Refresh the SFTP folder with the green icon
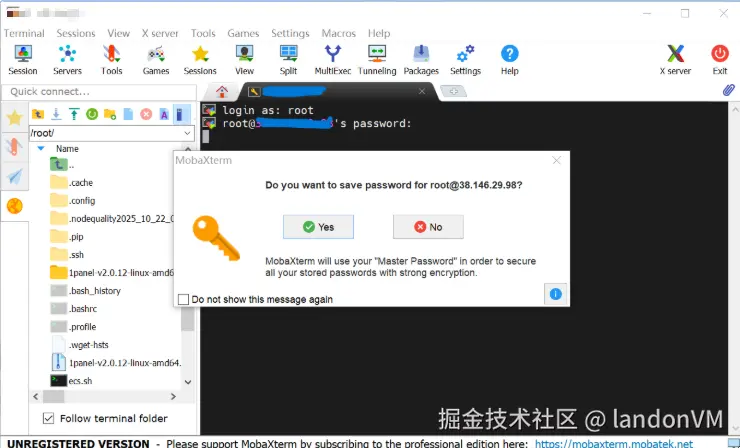The width and height of the screenshot is (740, 448). [92, 114]
